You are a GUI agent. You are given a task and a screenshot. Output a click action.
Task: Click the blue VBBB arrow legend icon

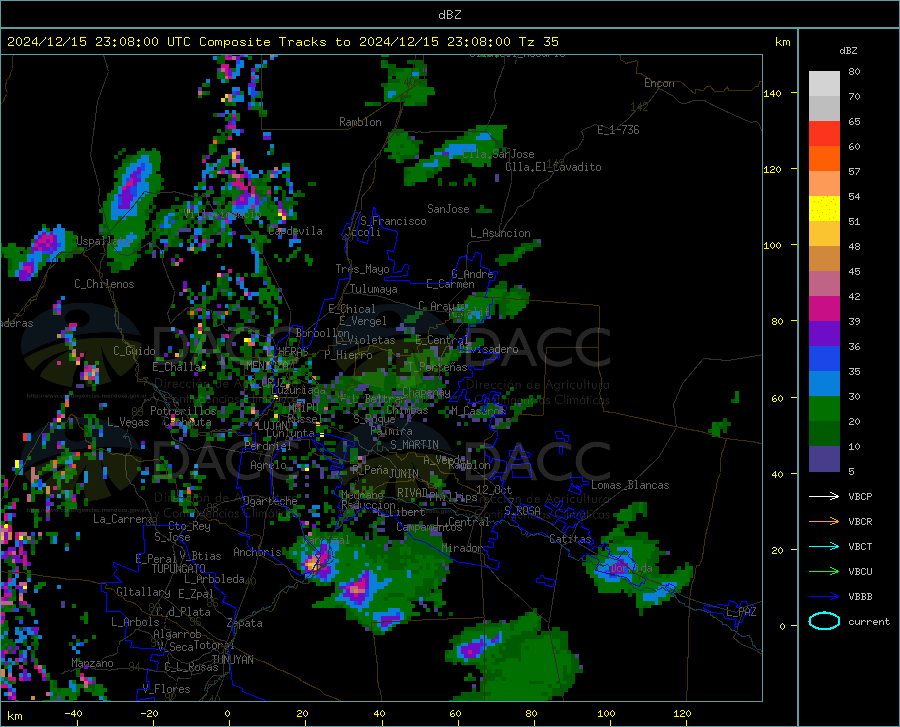(x=824, y=597)
